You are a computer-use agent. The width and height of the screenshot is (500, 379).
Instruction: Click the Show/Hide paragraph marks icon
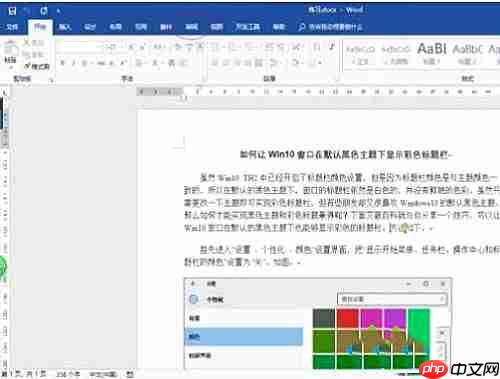point(332,47)
